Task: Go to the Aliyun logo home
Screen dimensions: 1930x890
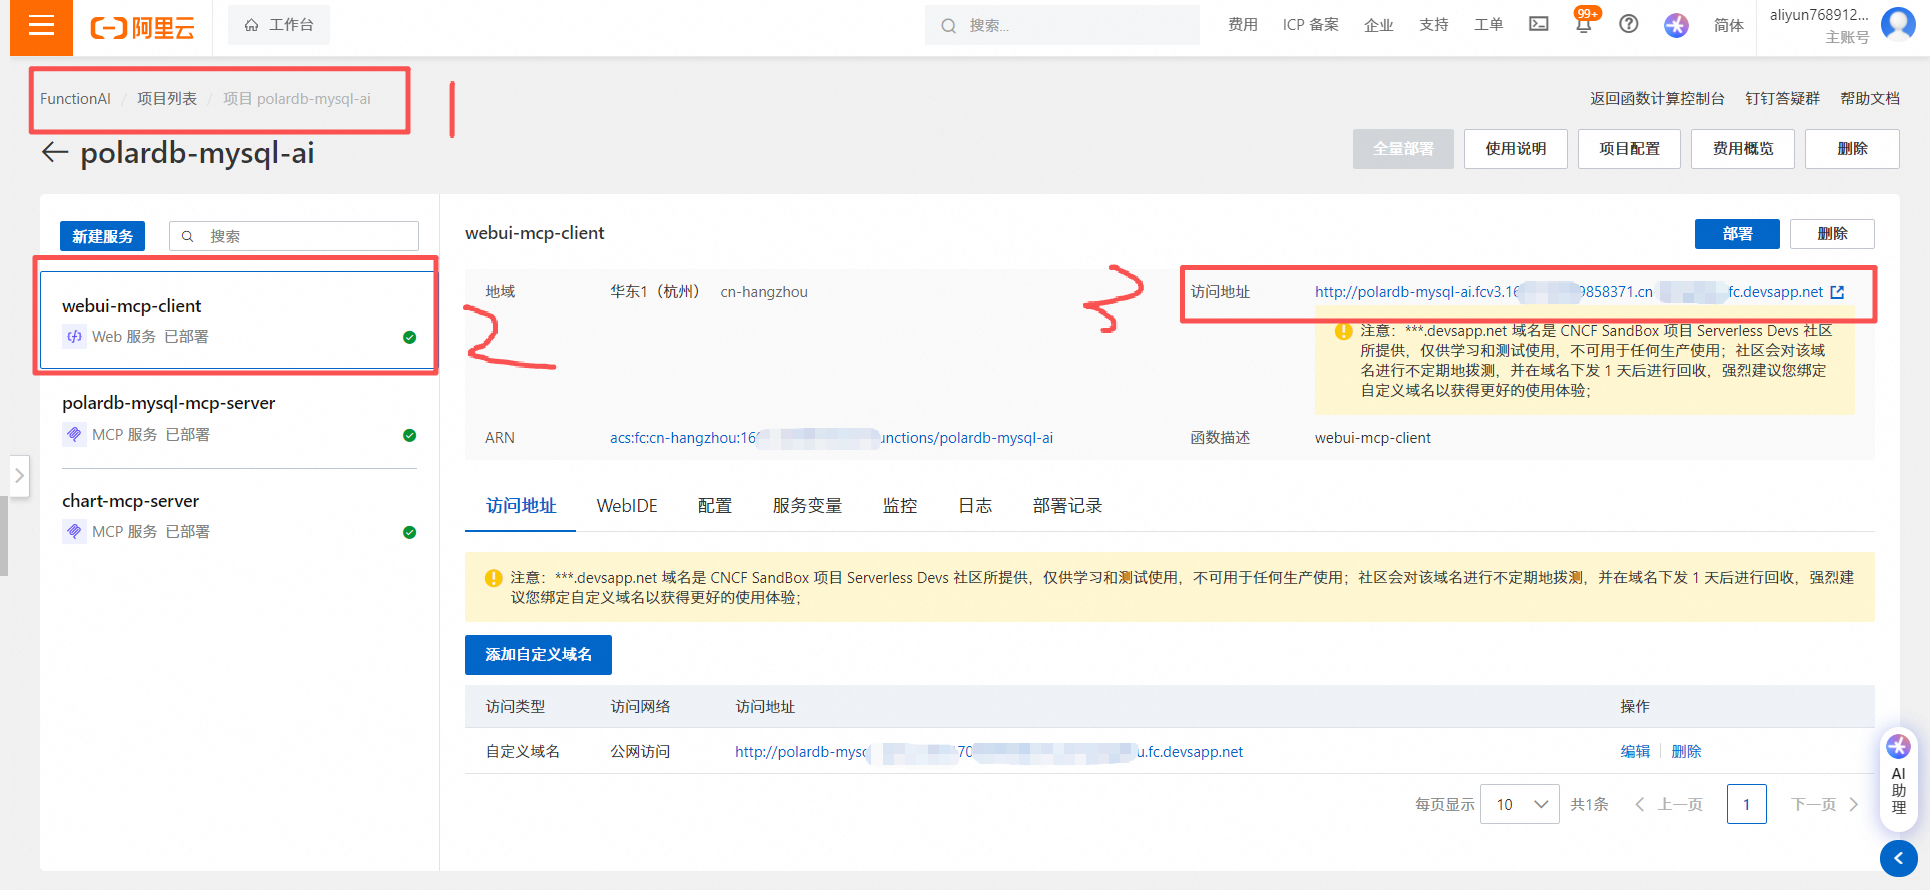Action: point(142,27)
